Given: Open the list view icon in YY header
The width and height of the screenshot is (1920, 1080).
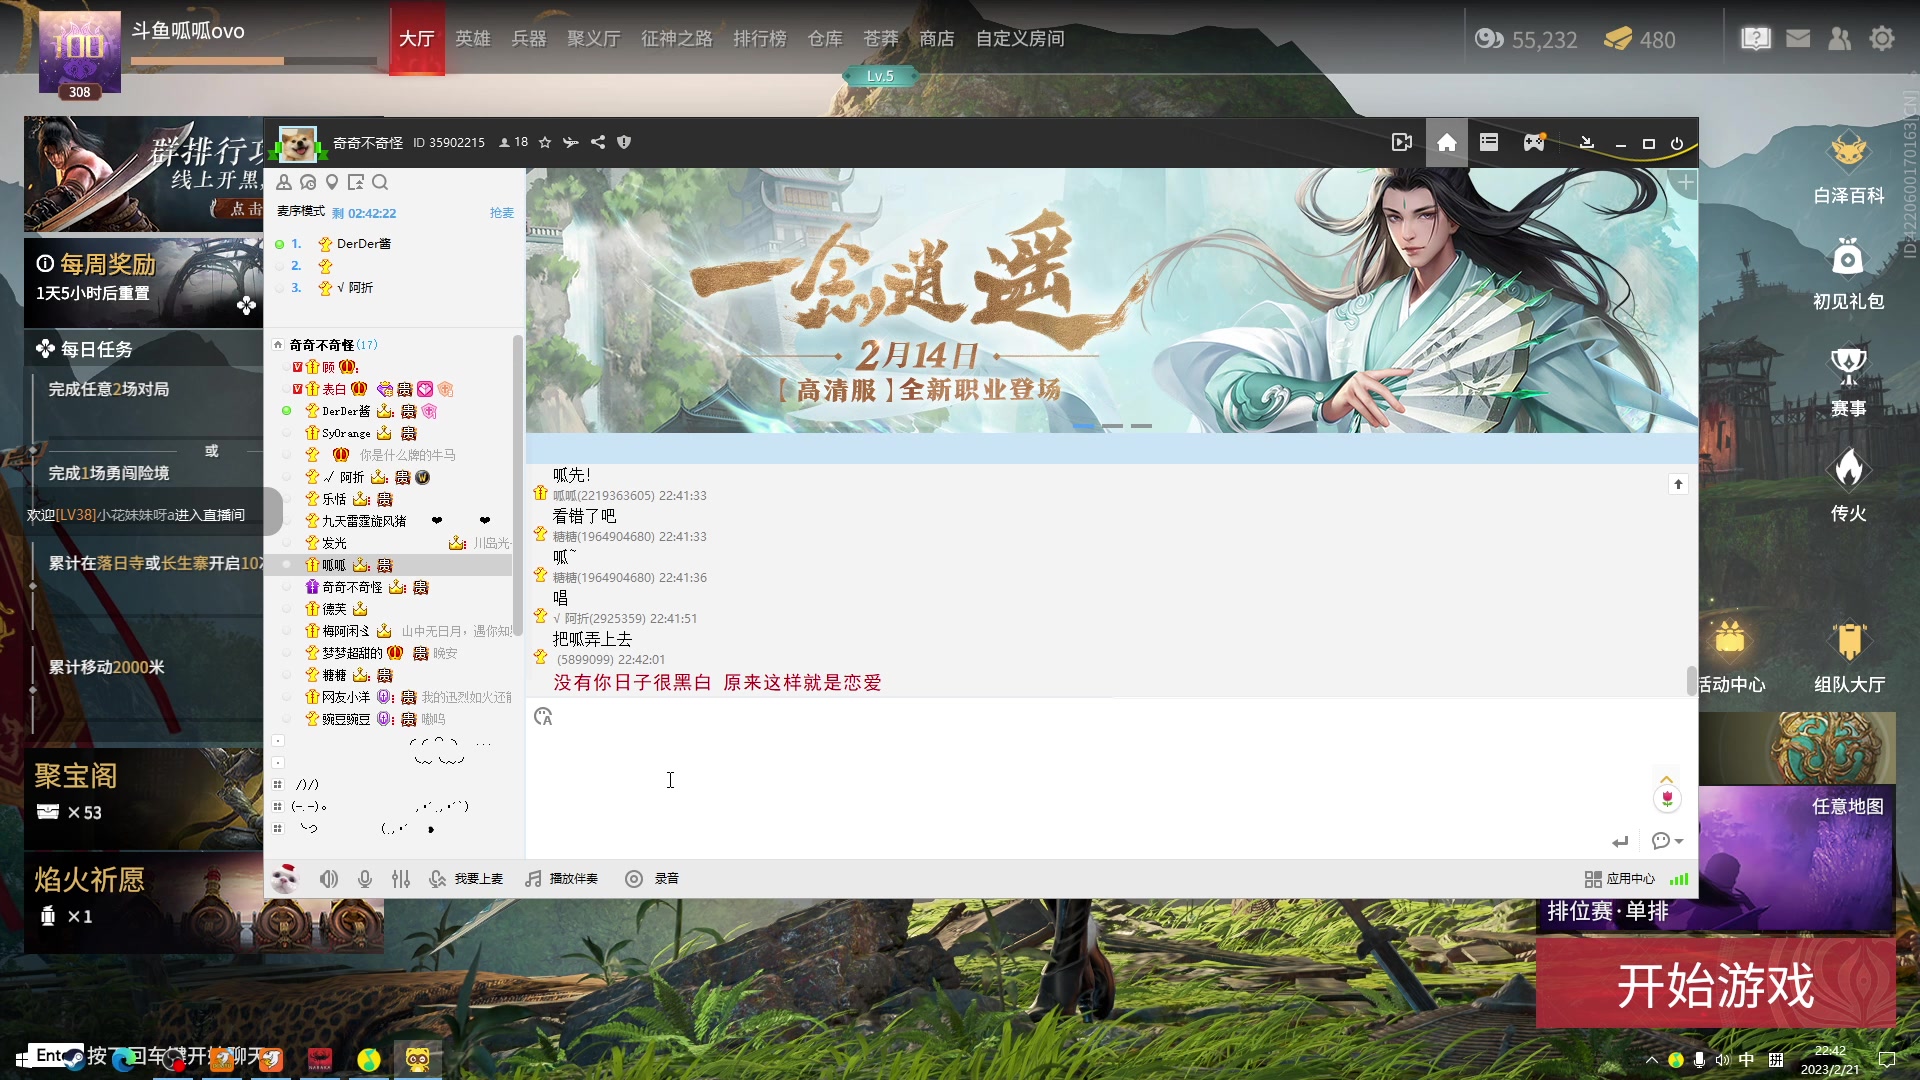Looking at the screenshot, I should tap(1489, 142).
